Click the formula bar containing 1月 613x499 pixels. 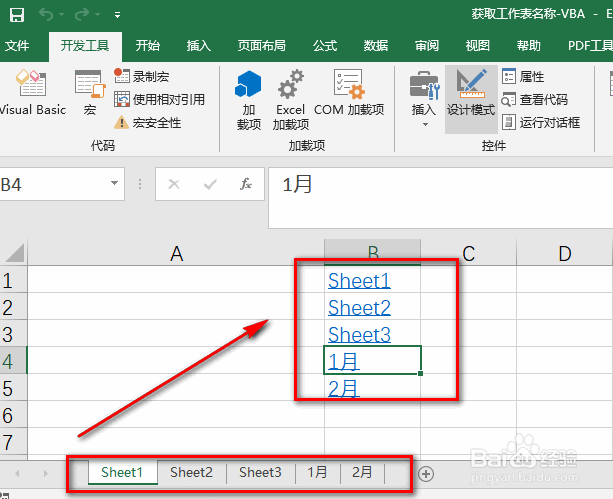(441, 197)
